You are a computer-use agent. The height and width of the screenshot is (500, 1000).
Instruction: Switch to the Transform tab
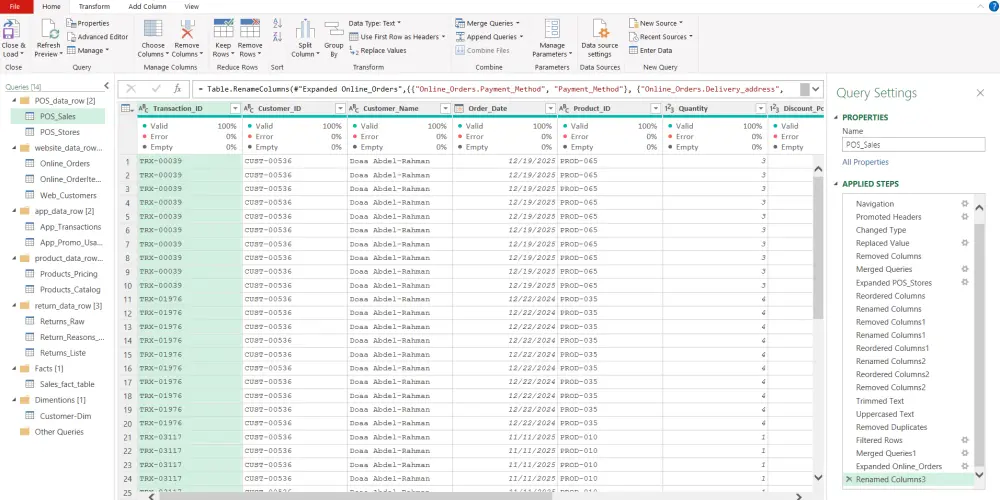tap(94, 6)
